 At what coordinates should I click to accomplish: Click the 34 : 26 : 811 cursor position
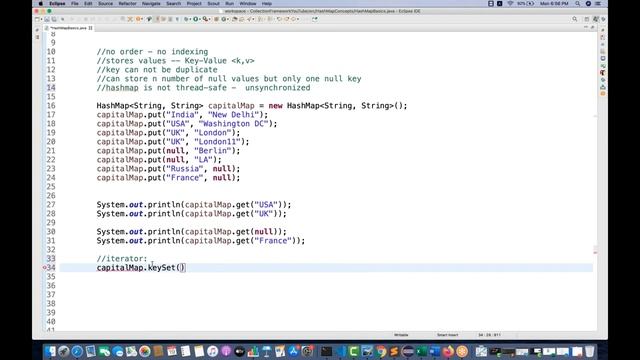489,335
